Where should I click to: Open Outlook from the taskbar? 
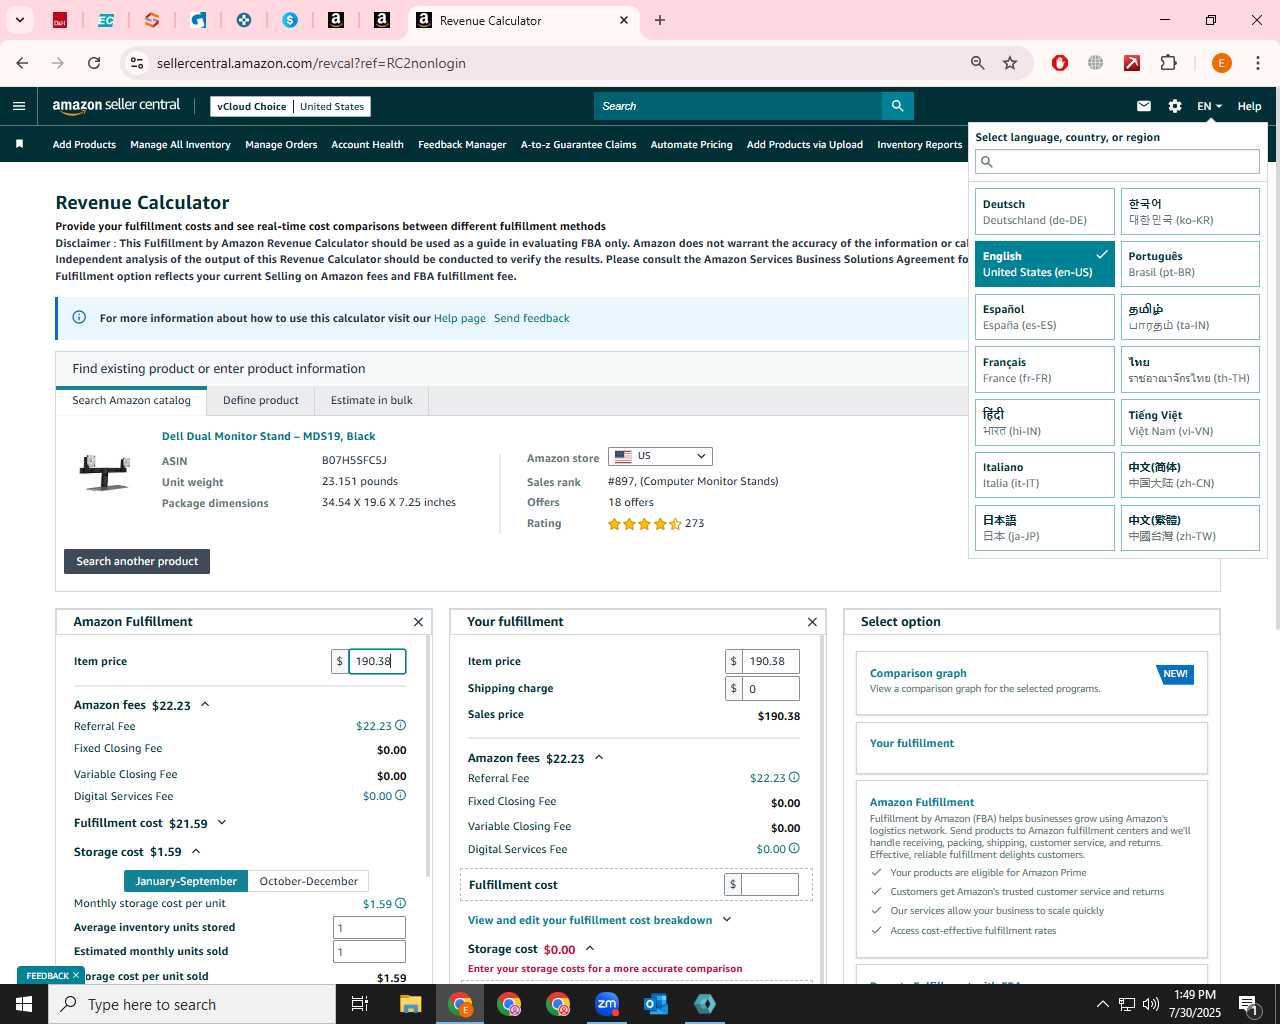[656, 1004]
